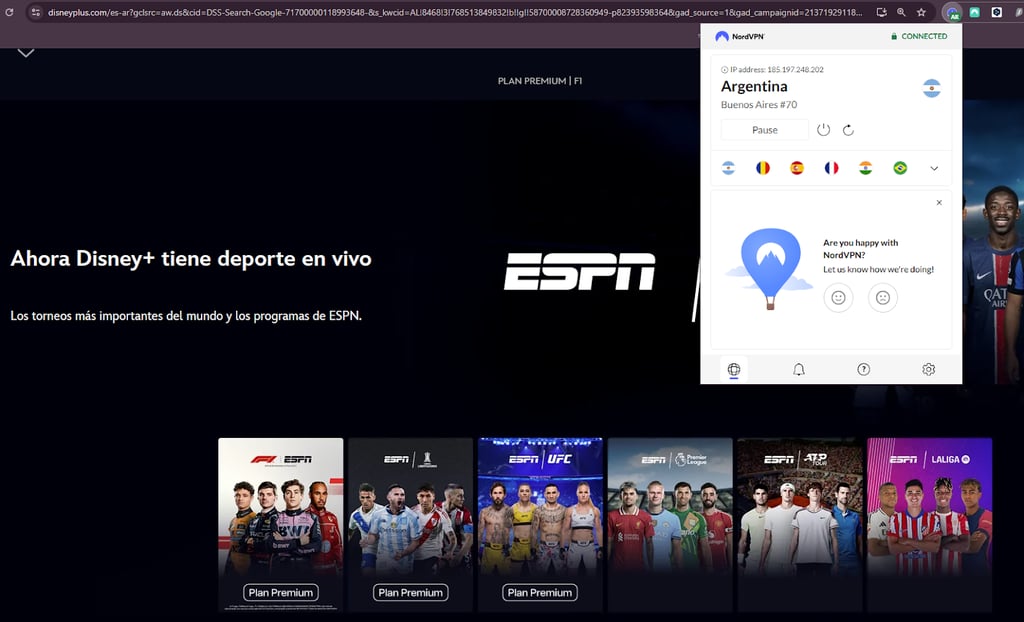
Task: Open site information icon in address bar
Action: click(x=37, y=12)
